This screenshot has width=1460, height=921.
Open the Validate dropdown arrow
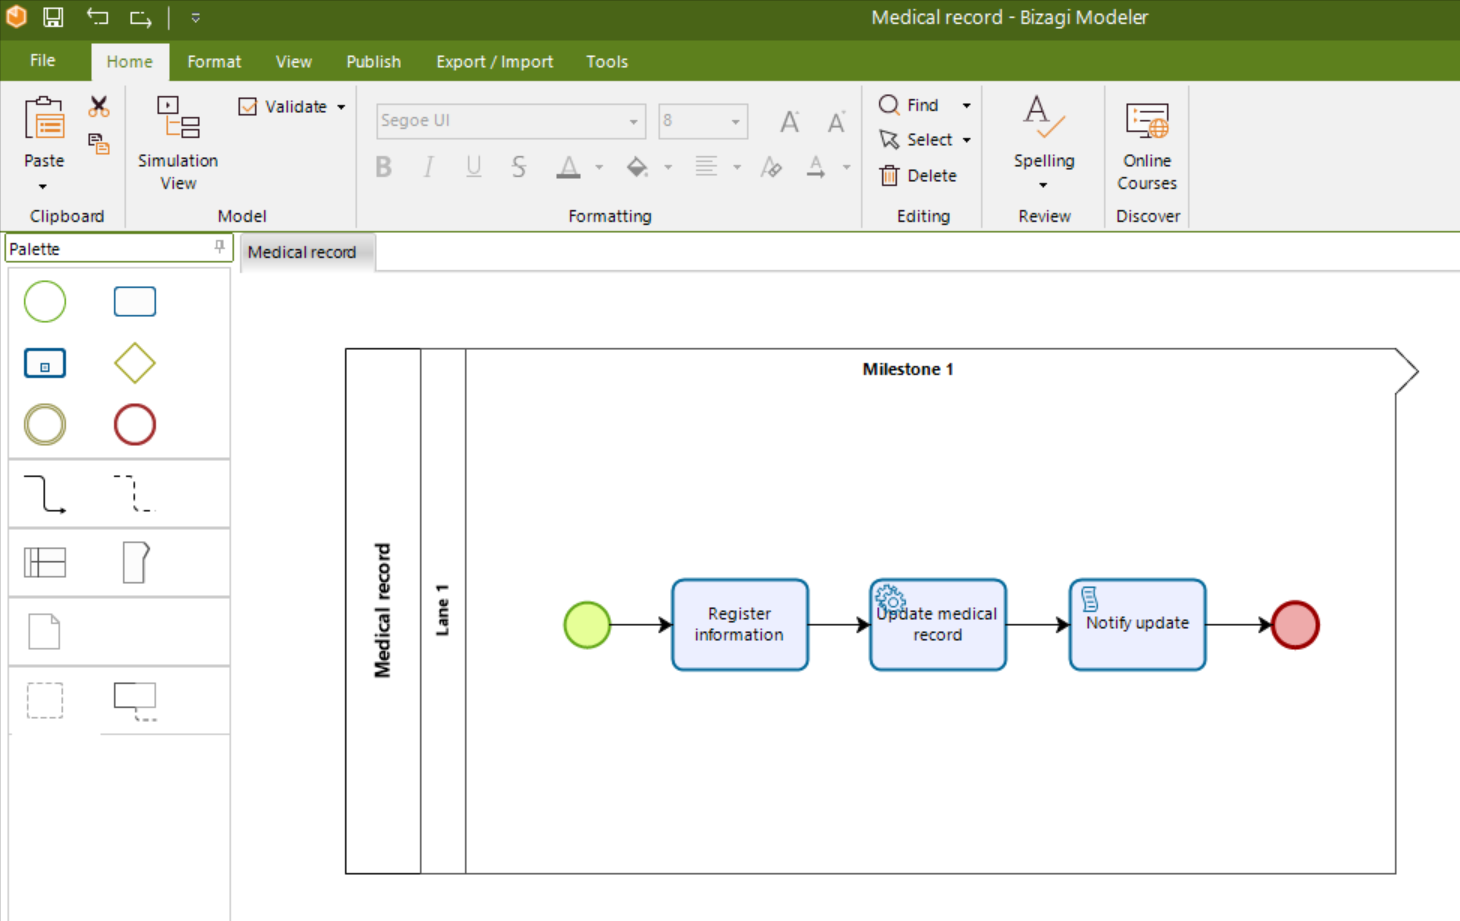341,107
